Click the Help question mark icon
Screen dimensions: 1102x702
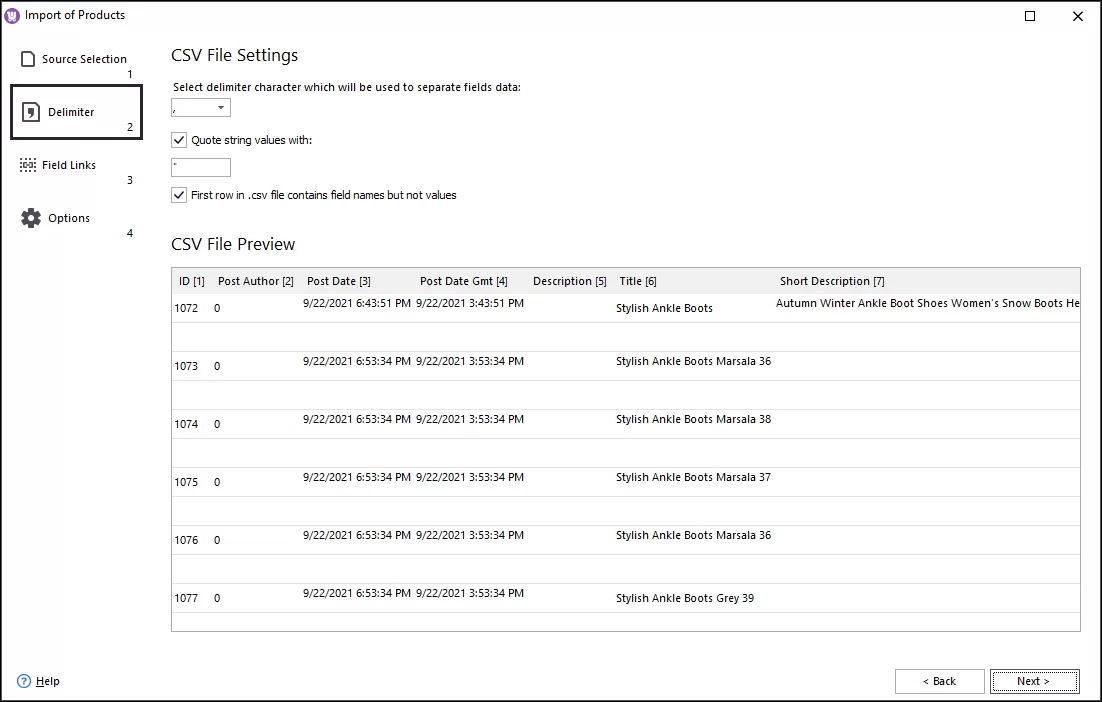pyautogui.click(x=23, y=681)
